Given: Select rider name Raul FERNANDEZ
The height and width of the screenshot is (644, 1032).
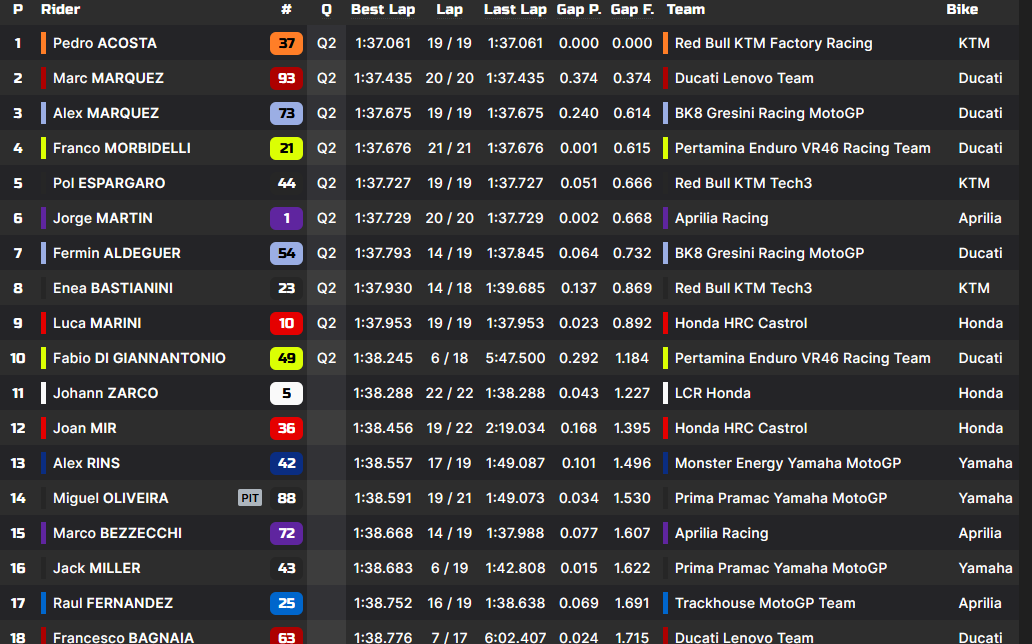Looking at the screenshot, I should click(113, 603).
